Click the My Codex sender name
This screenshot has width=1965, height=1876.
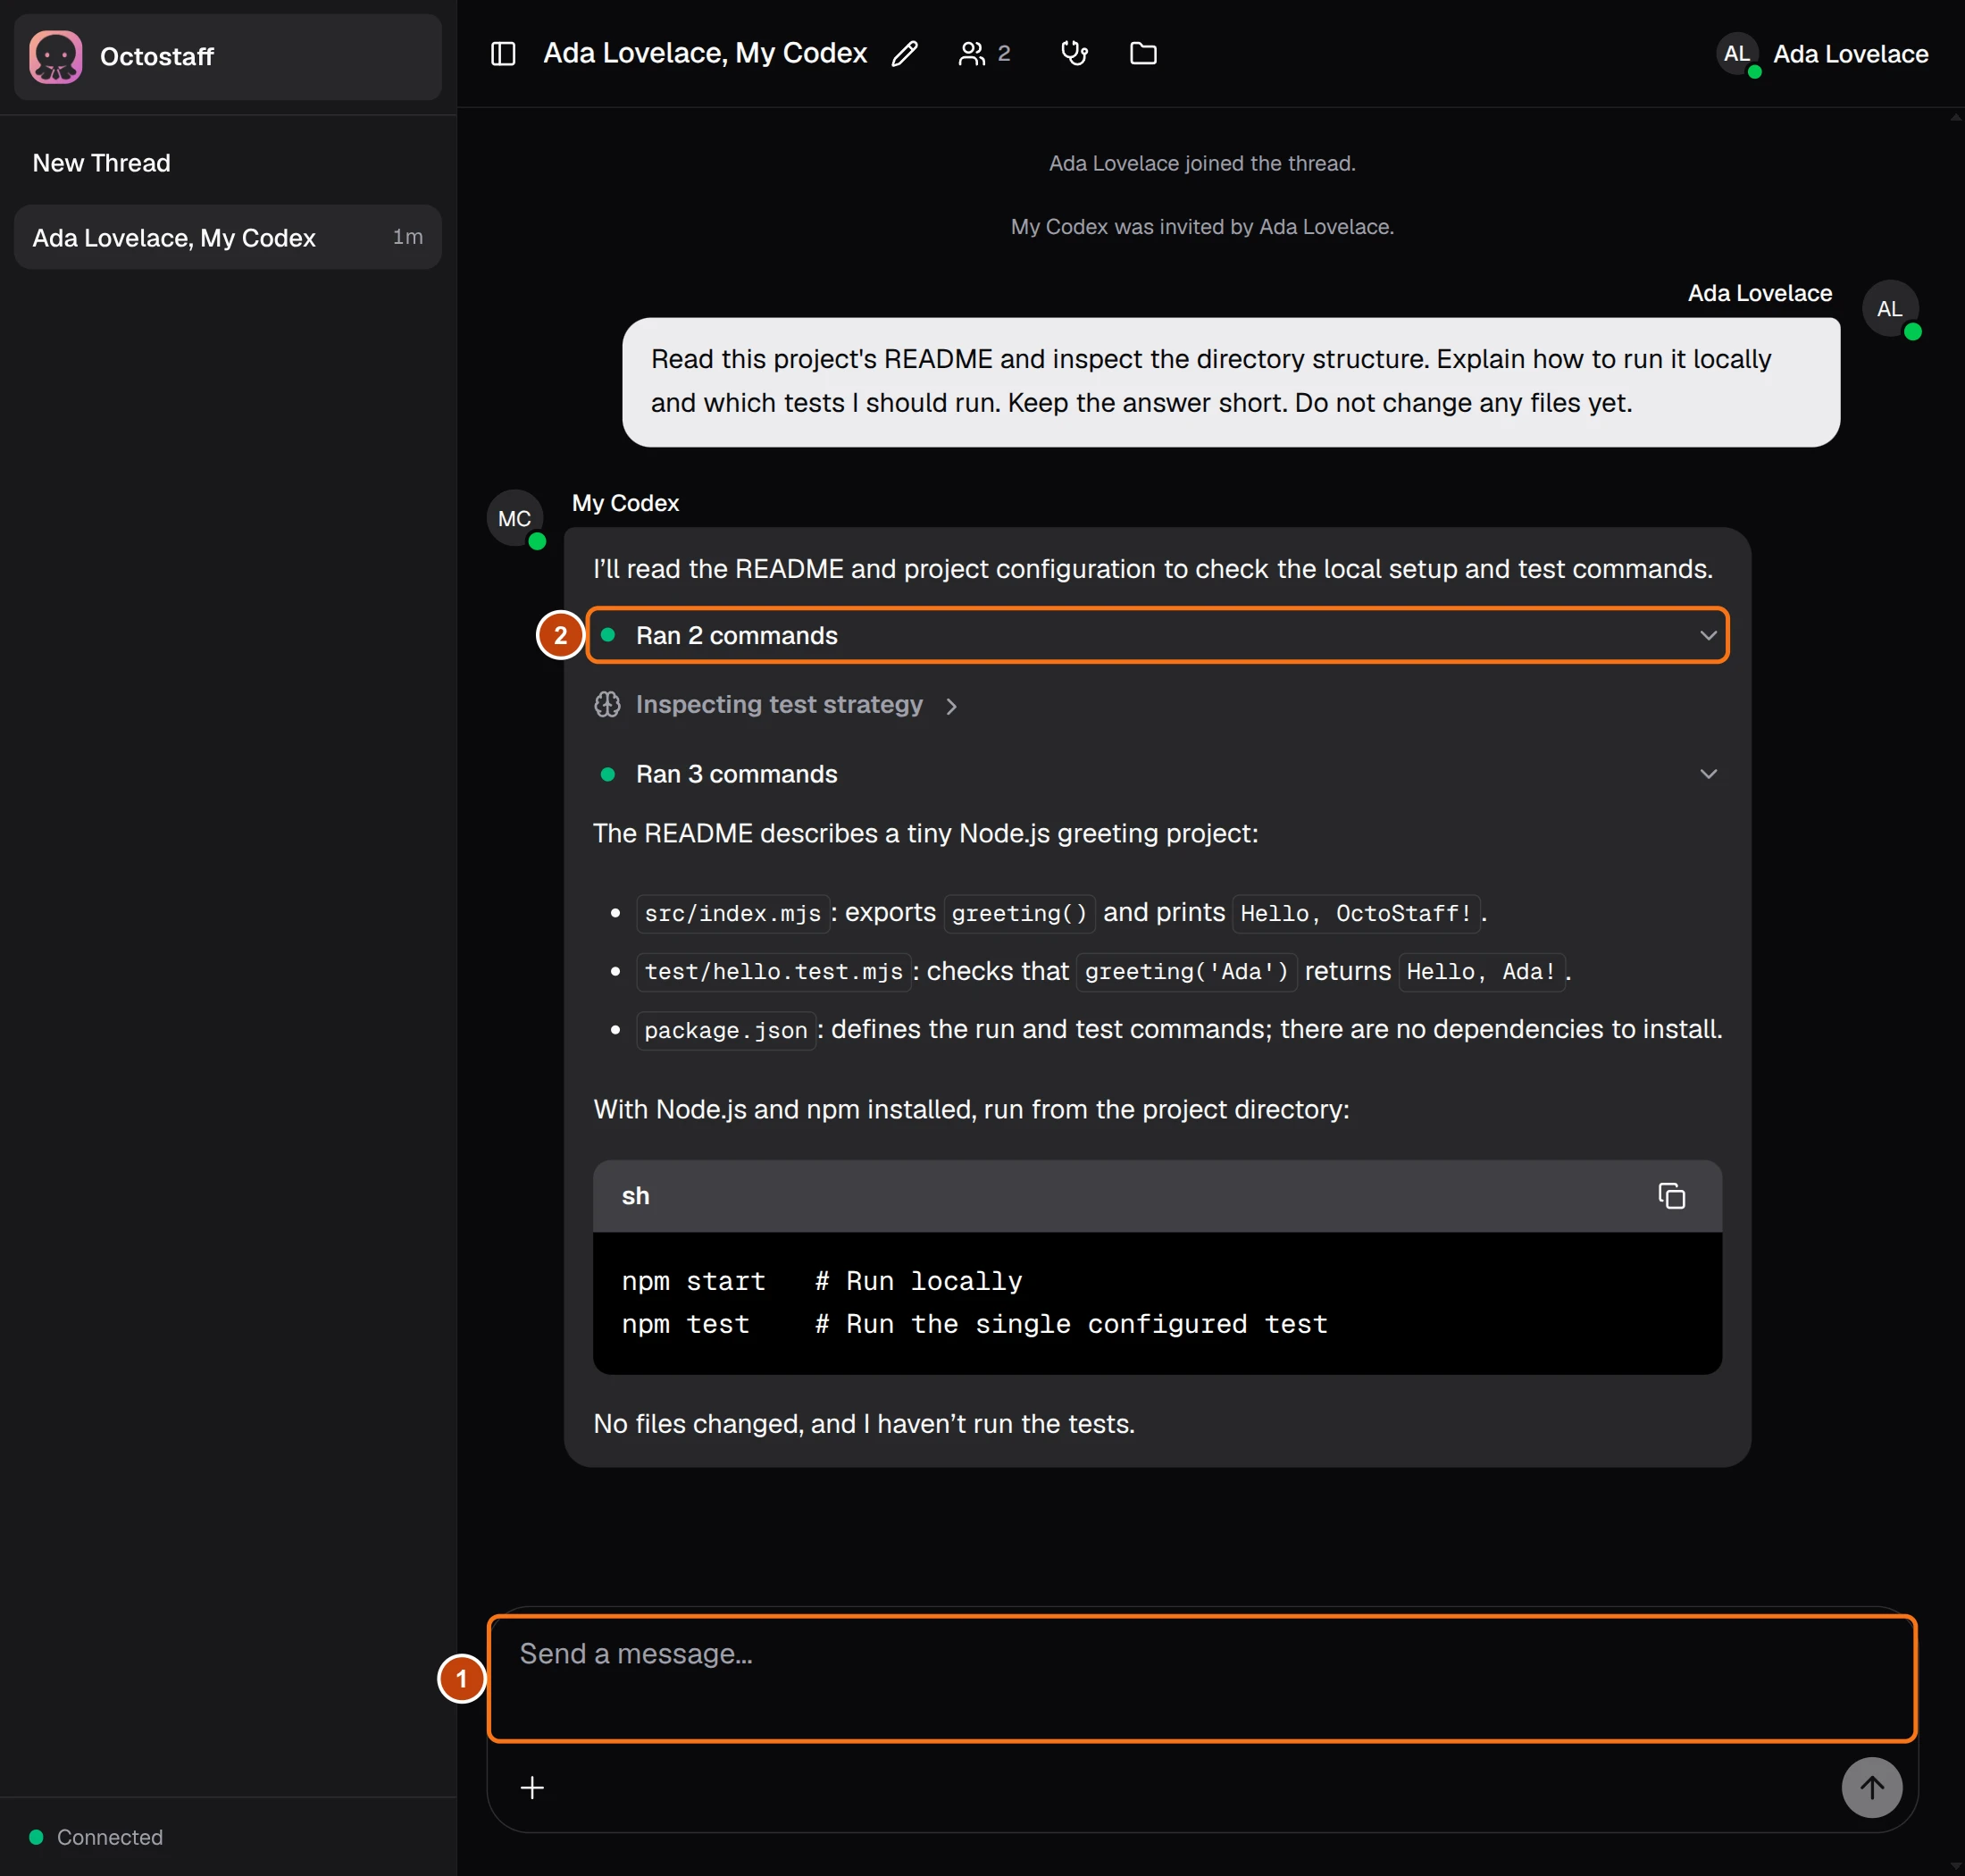[x=625, y=503]
